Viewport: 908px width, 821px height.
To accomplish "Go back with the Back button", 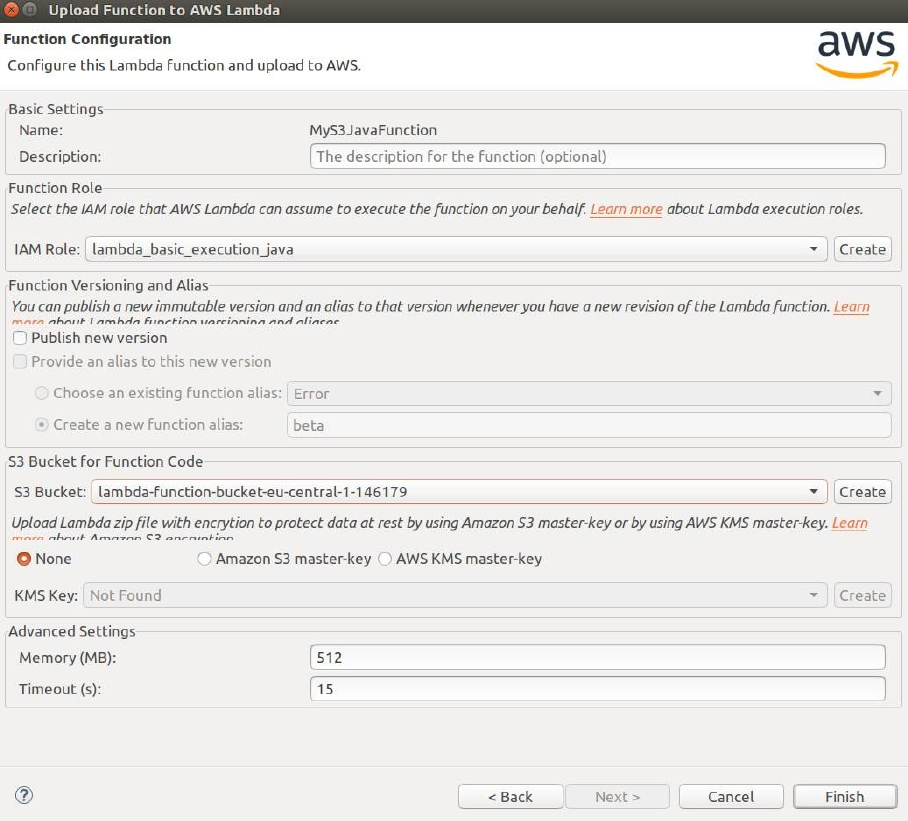I will (510, 797).
